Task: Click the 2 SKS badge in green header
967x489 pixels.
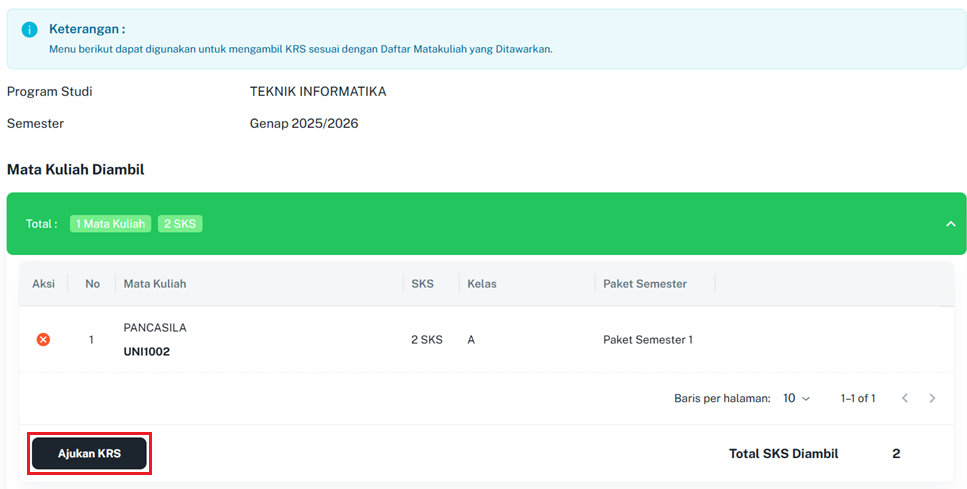Action: click(x=180, y=224)
